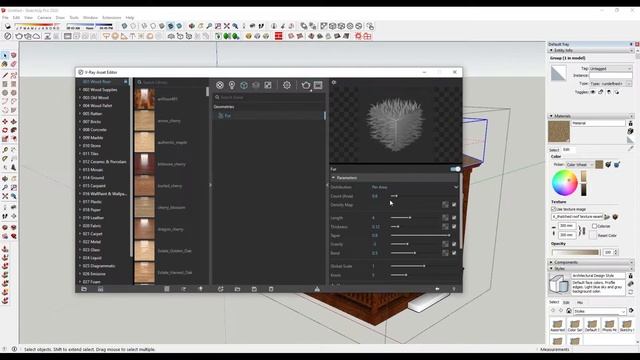Click delete asset trash icon

(271, 289)
